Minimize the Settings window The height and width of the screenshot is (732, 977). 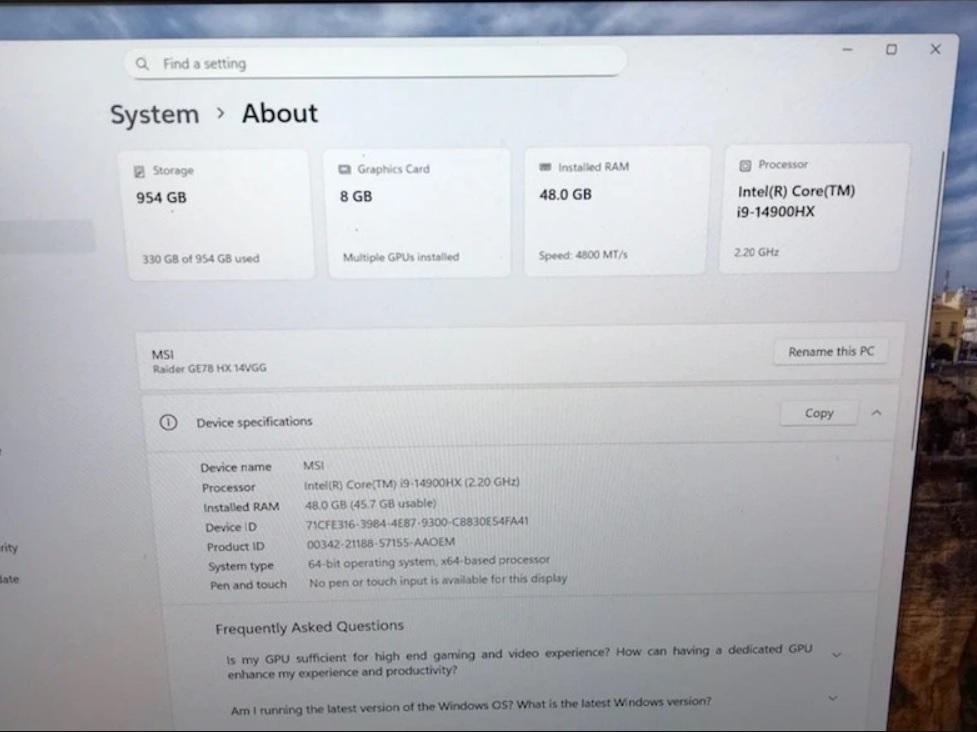847,49
